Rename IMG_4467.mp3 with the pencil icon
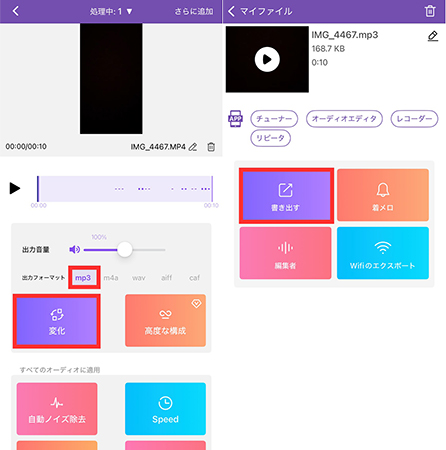This screenshot has width=446, height=450. pos(433,36)
